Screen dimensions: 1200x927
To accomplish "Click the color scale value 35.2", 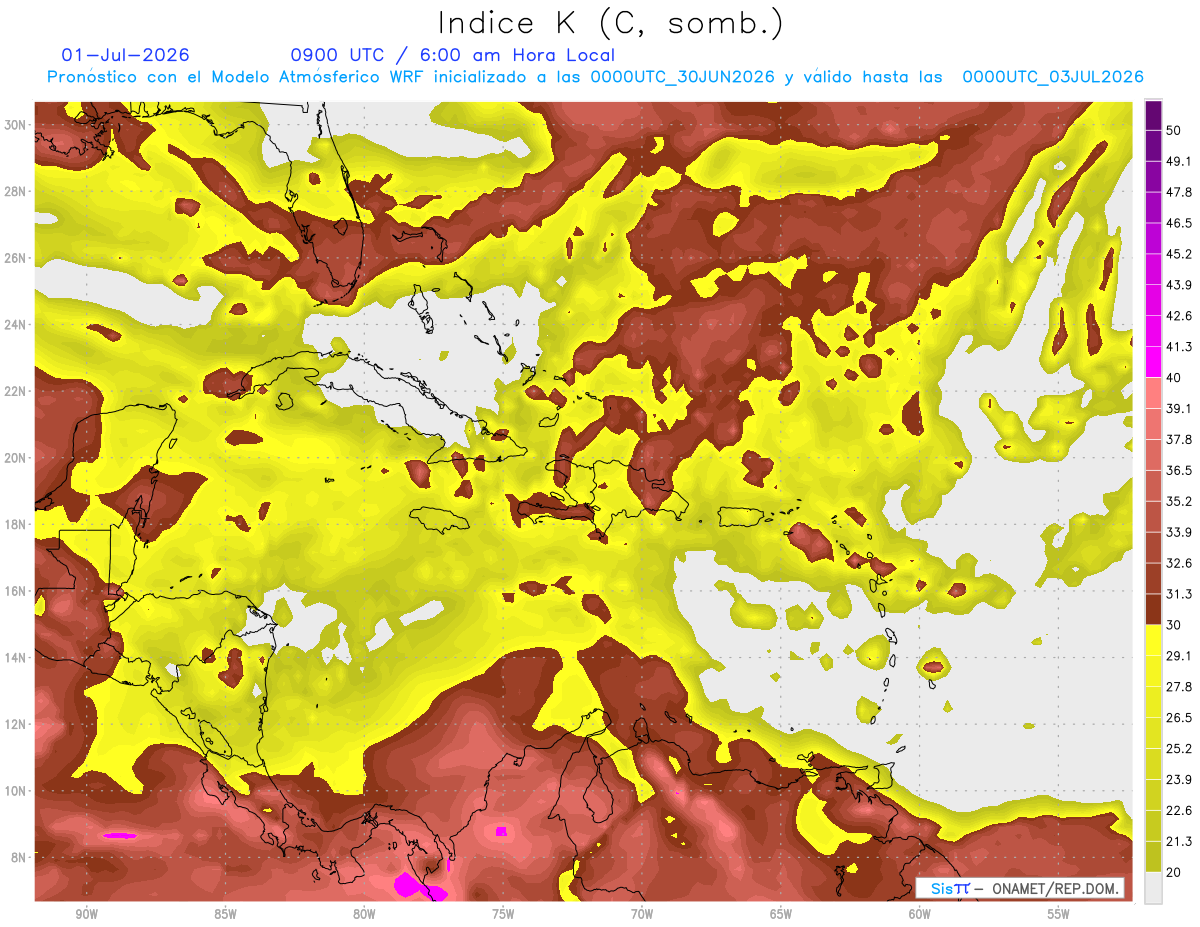I will click(1179, 501).
